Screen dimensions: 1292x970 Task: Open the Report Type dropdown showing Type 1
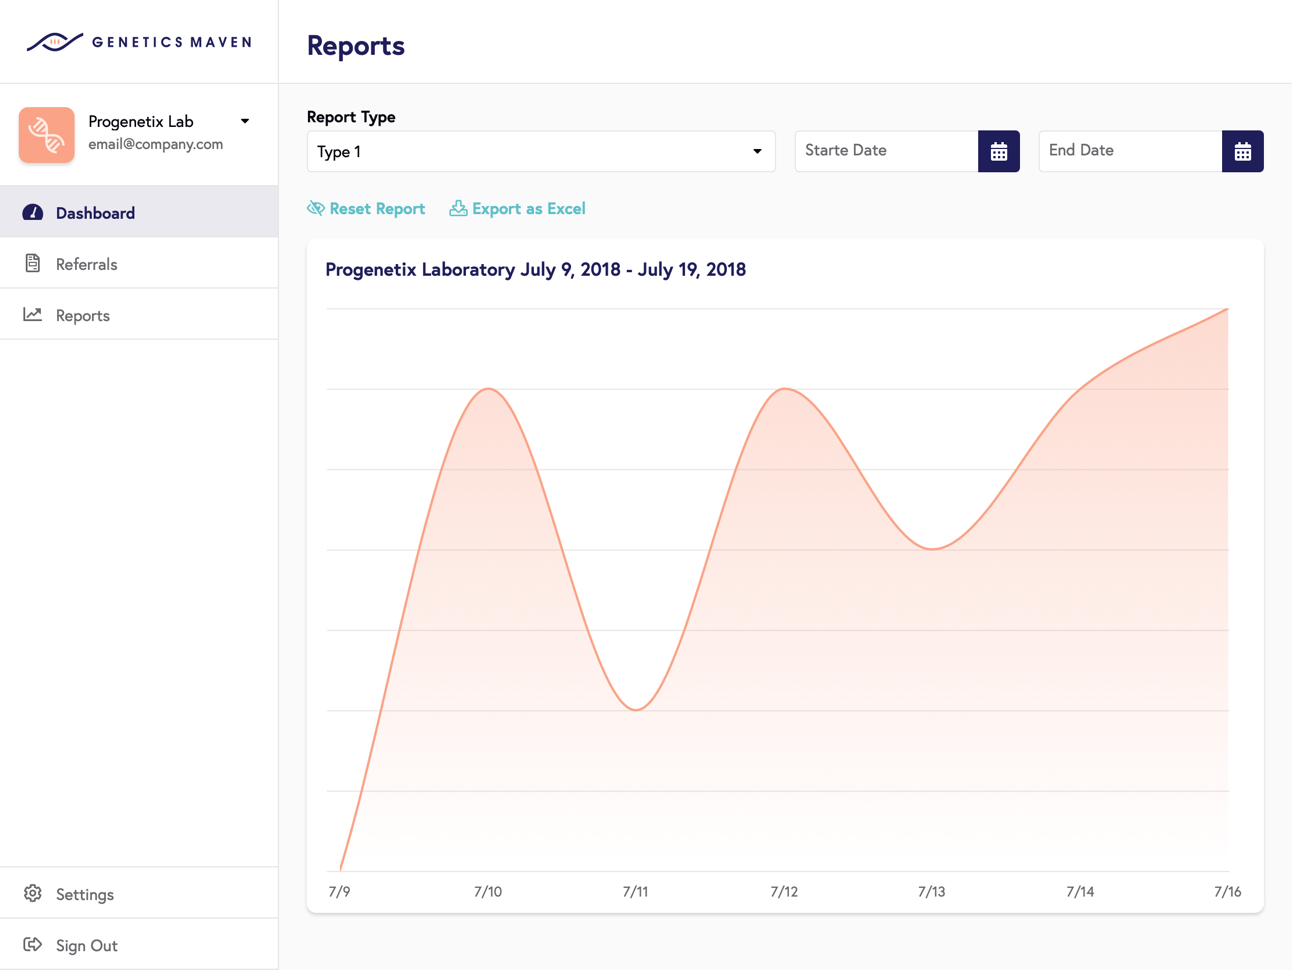pos(541,151)
